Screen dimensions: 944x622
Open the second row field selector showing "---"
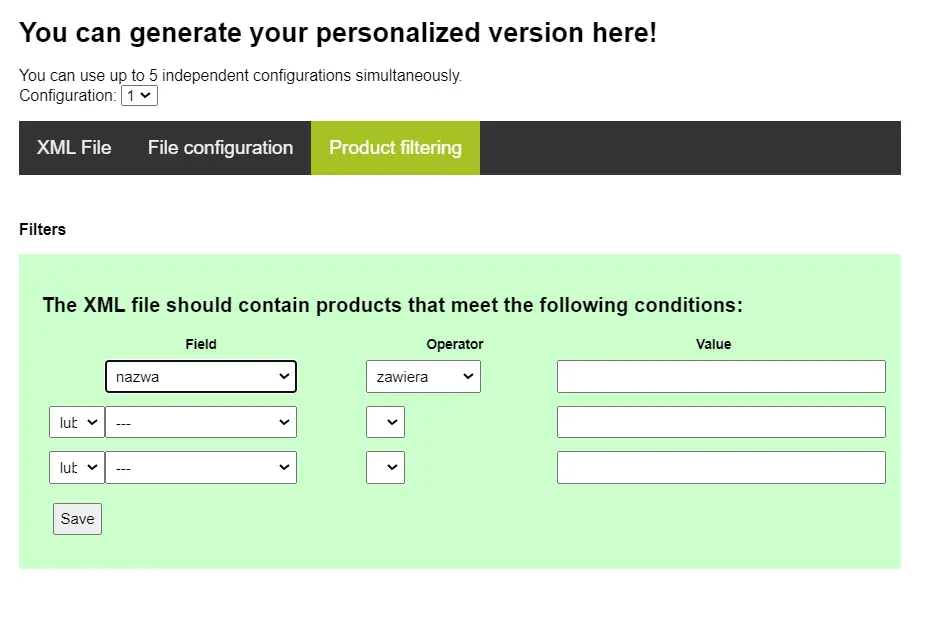tap(200, 421)
